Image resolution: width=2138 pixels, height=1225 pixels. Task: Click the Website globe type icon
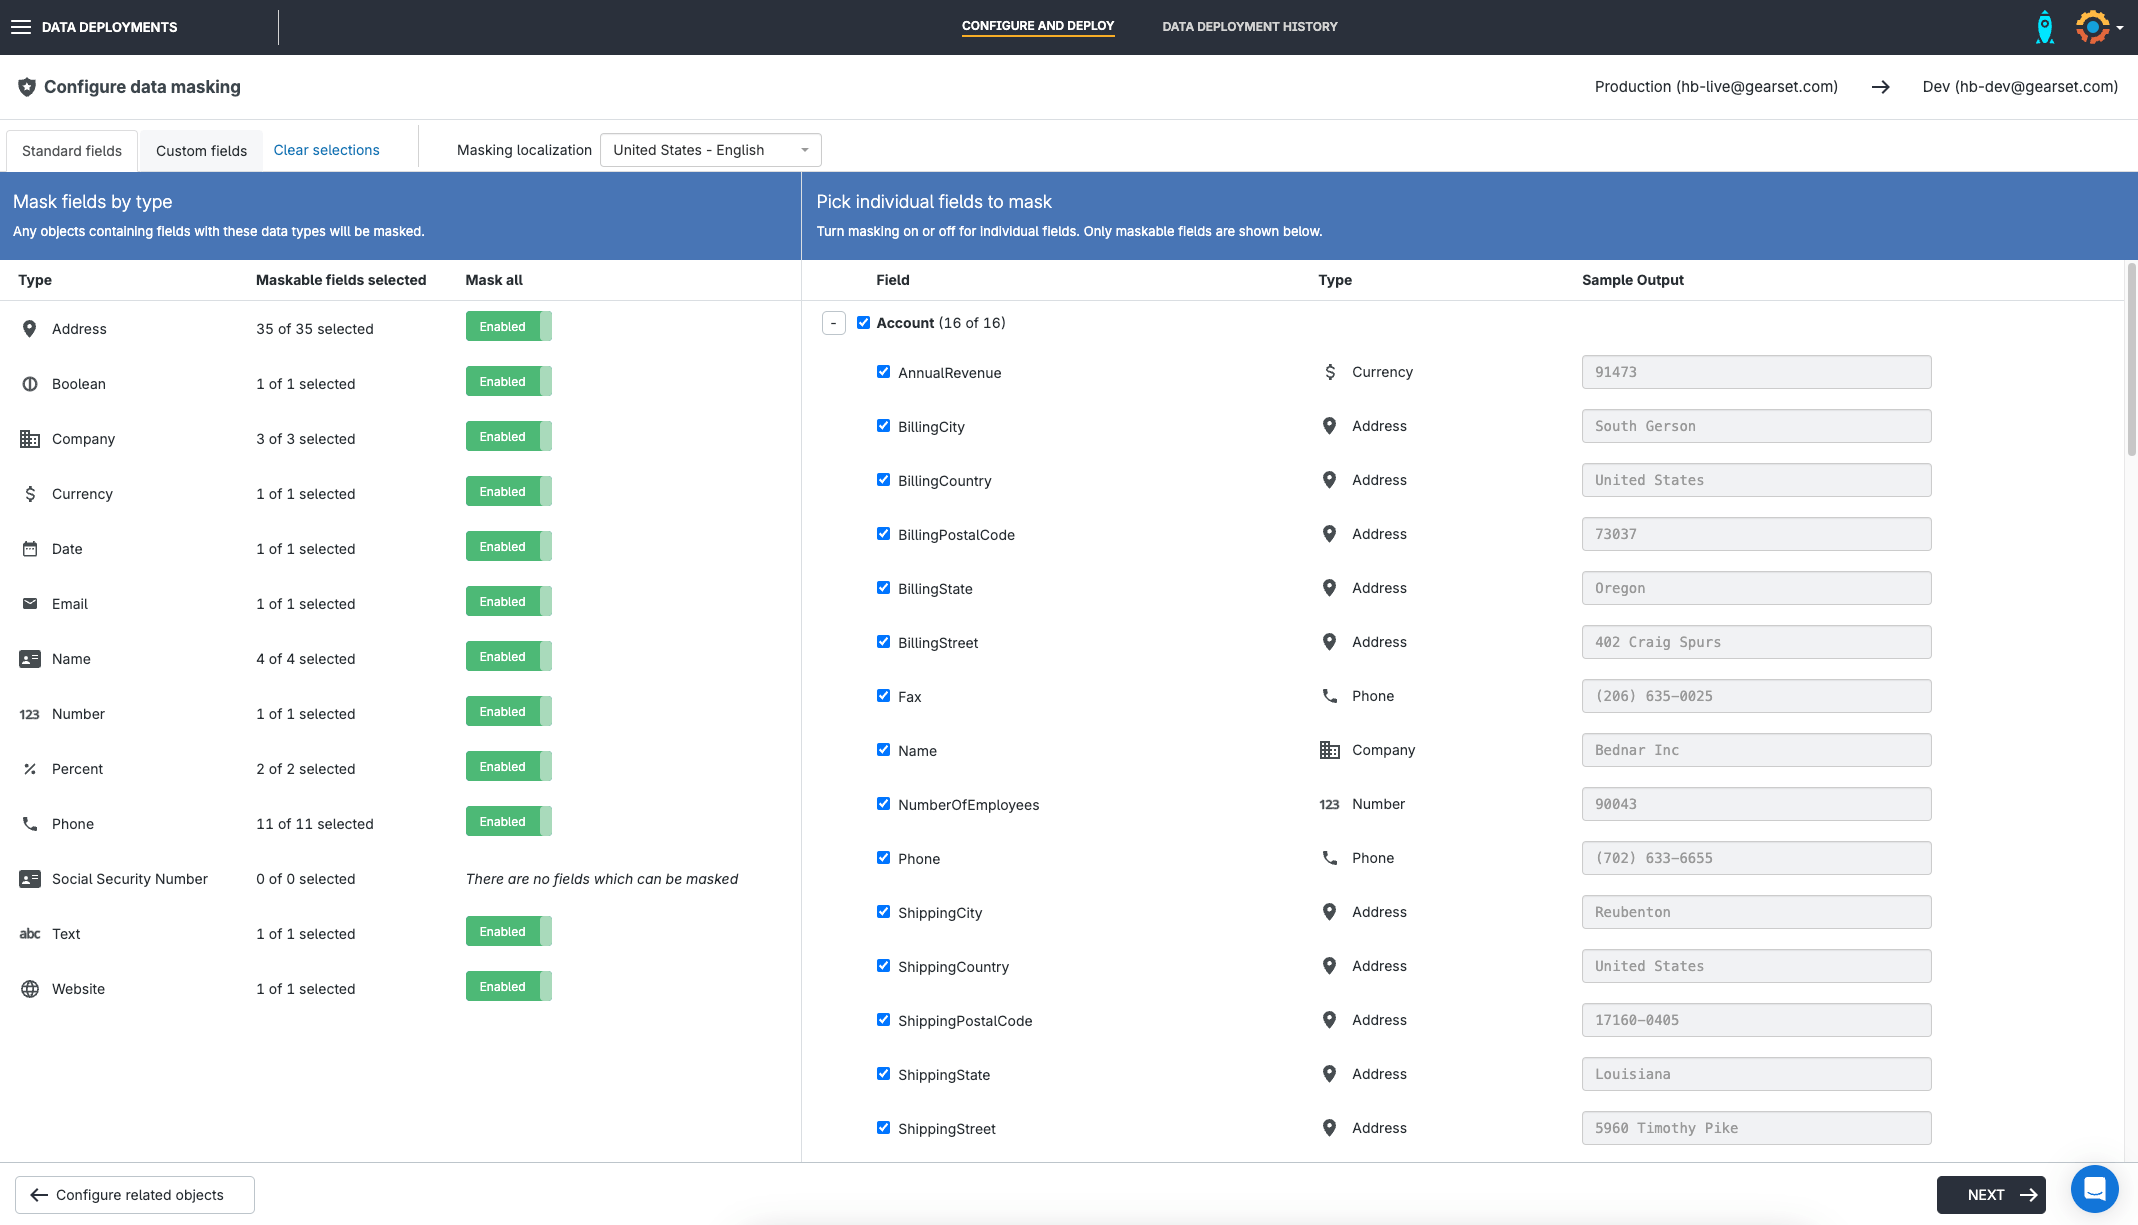pyautogui.click(x=30, y=989)
